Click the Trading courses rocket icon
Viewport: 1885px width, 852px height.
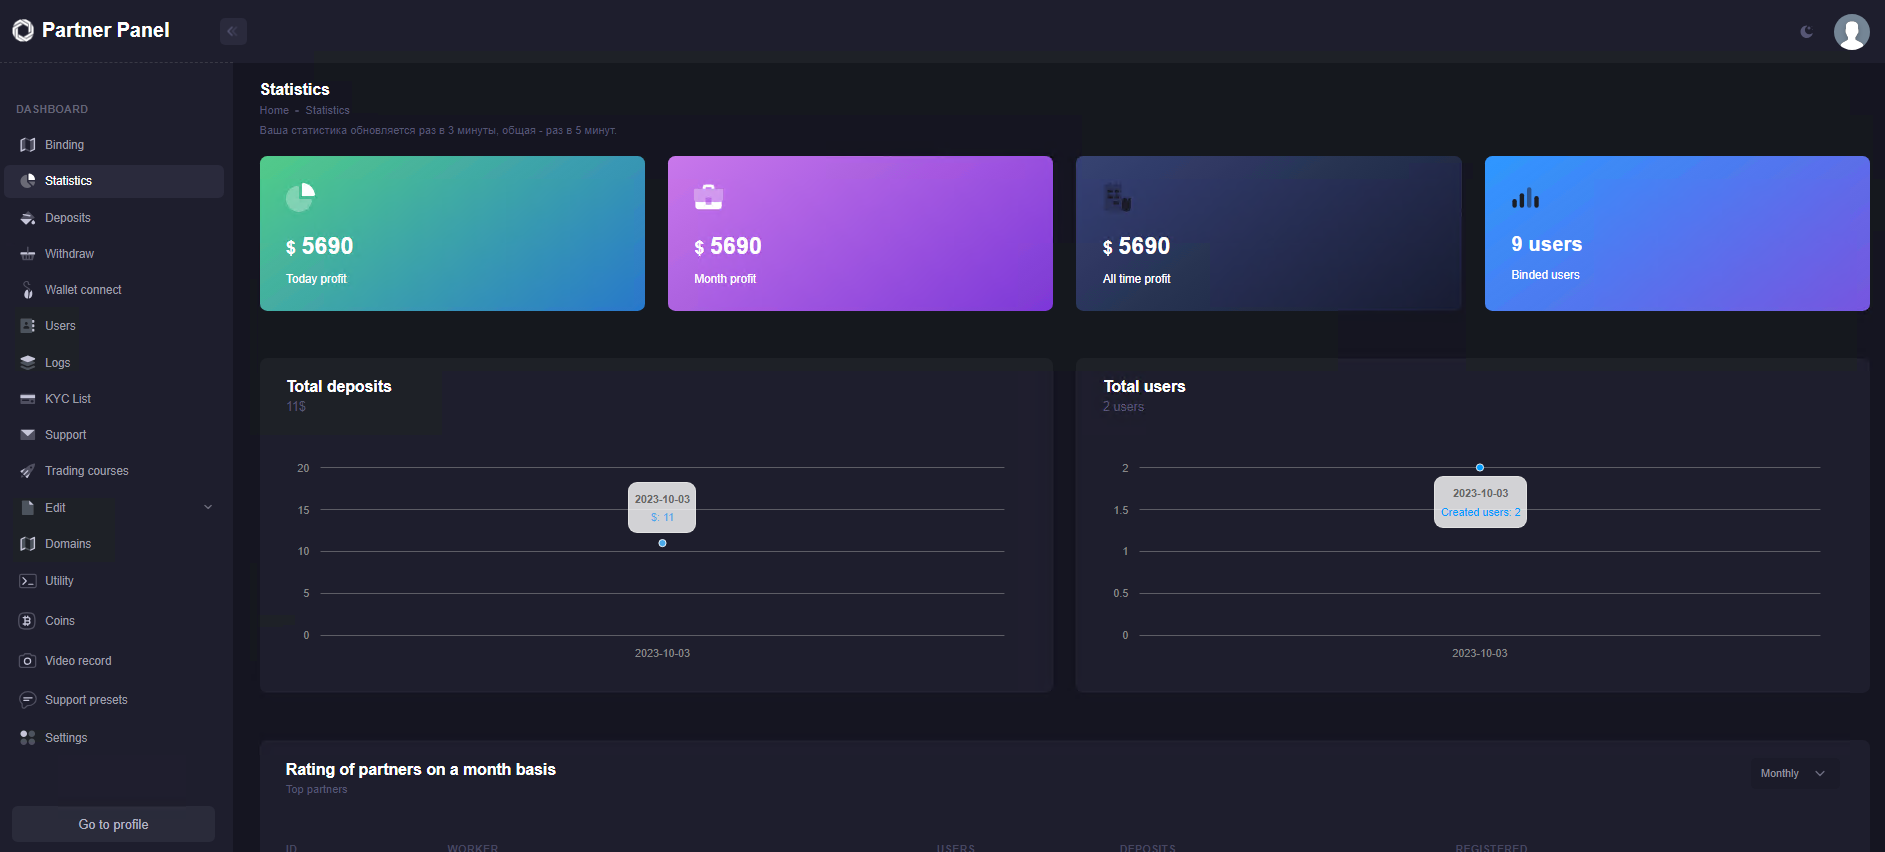[x=28, y=471]
